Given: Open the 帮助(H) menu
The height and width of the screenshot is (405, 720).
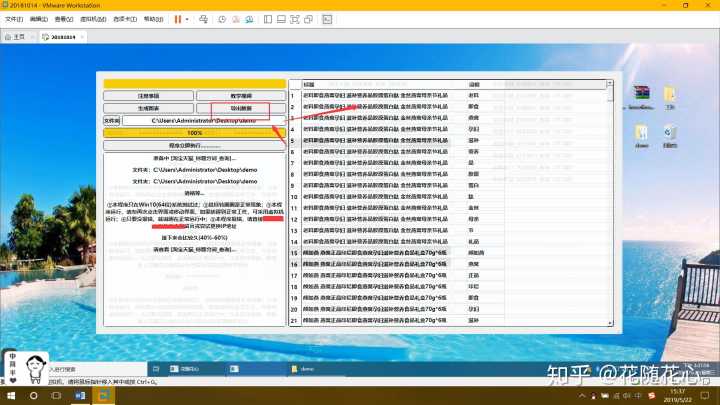Looking at the screenshot, I should coord(153,19).
